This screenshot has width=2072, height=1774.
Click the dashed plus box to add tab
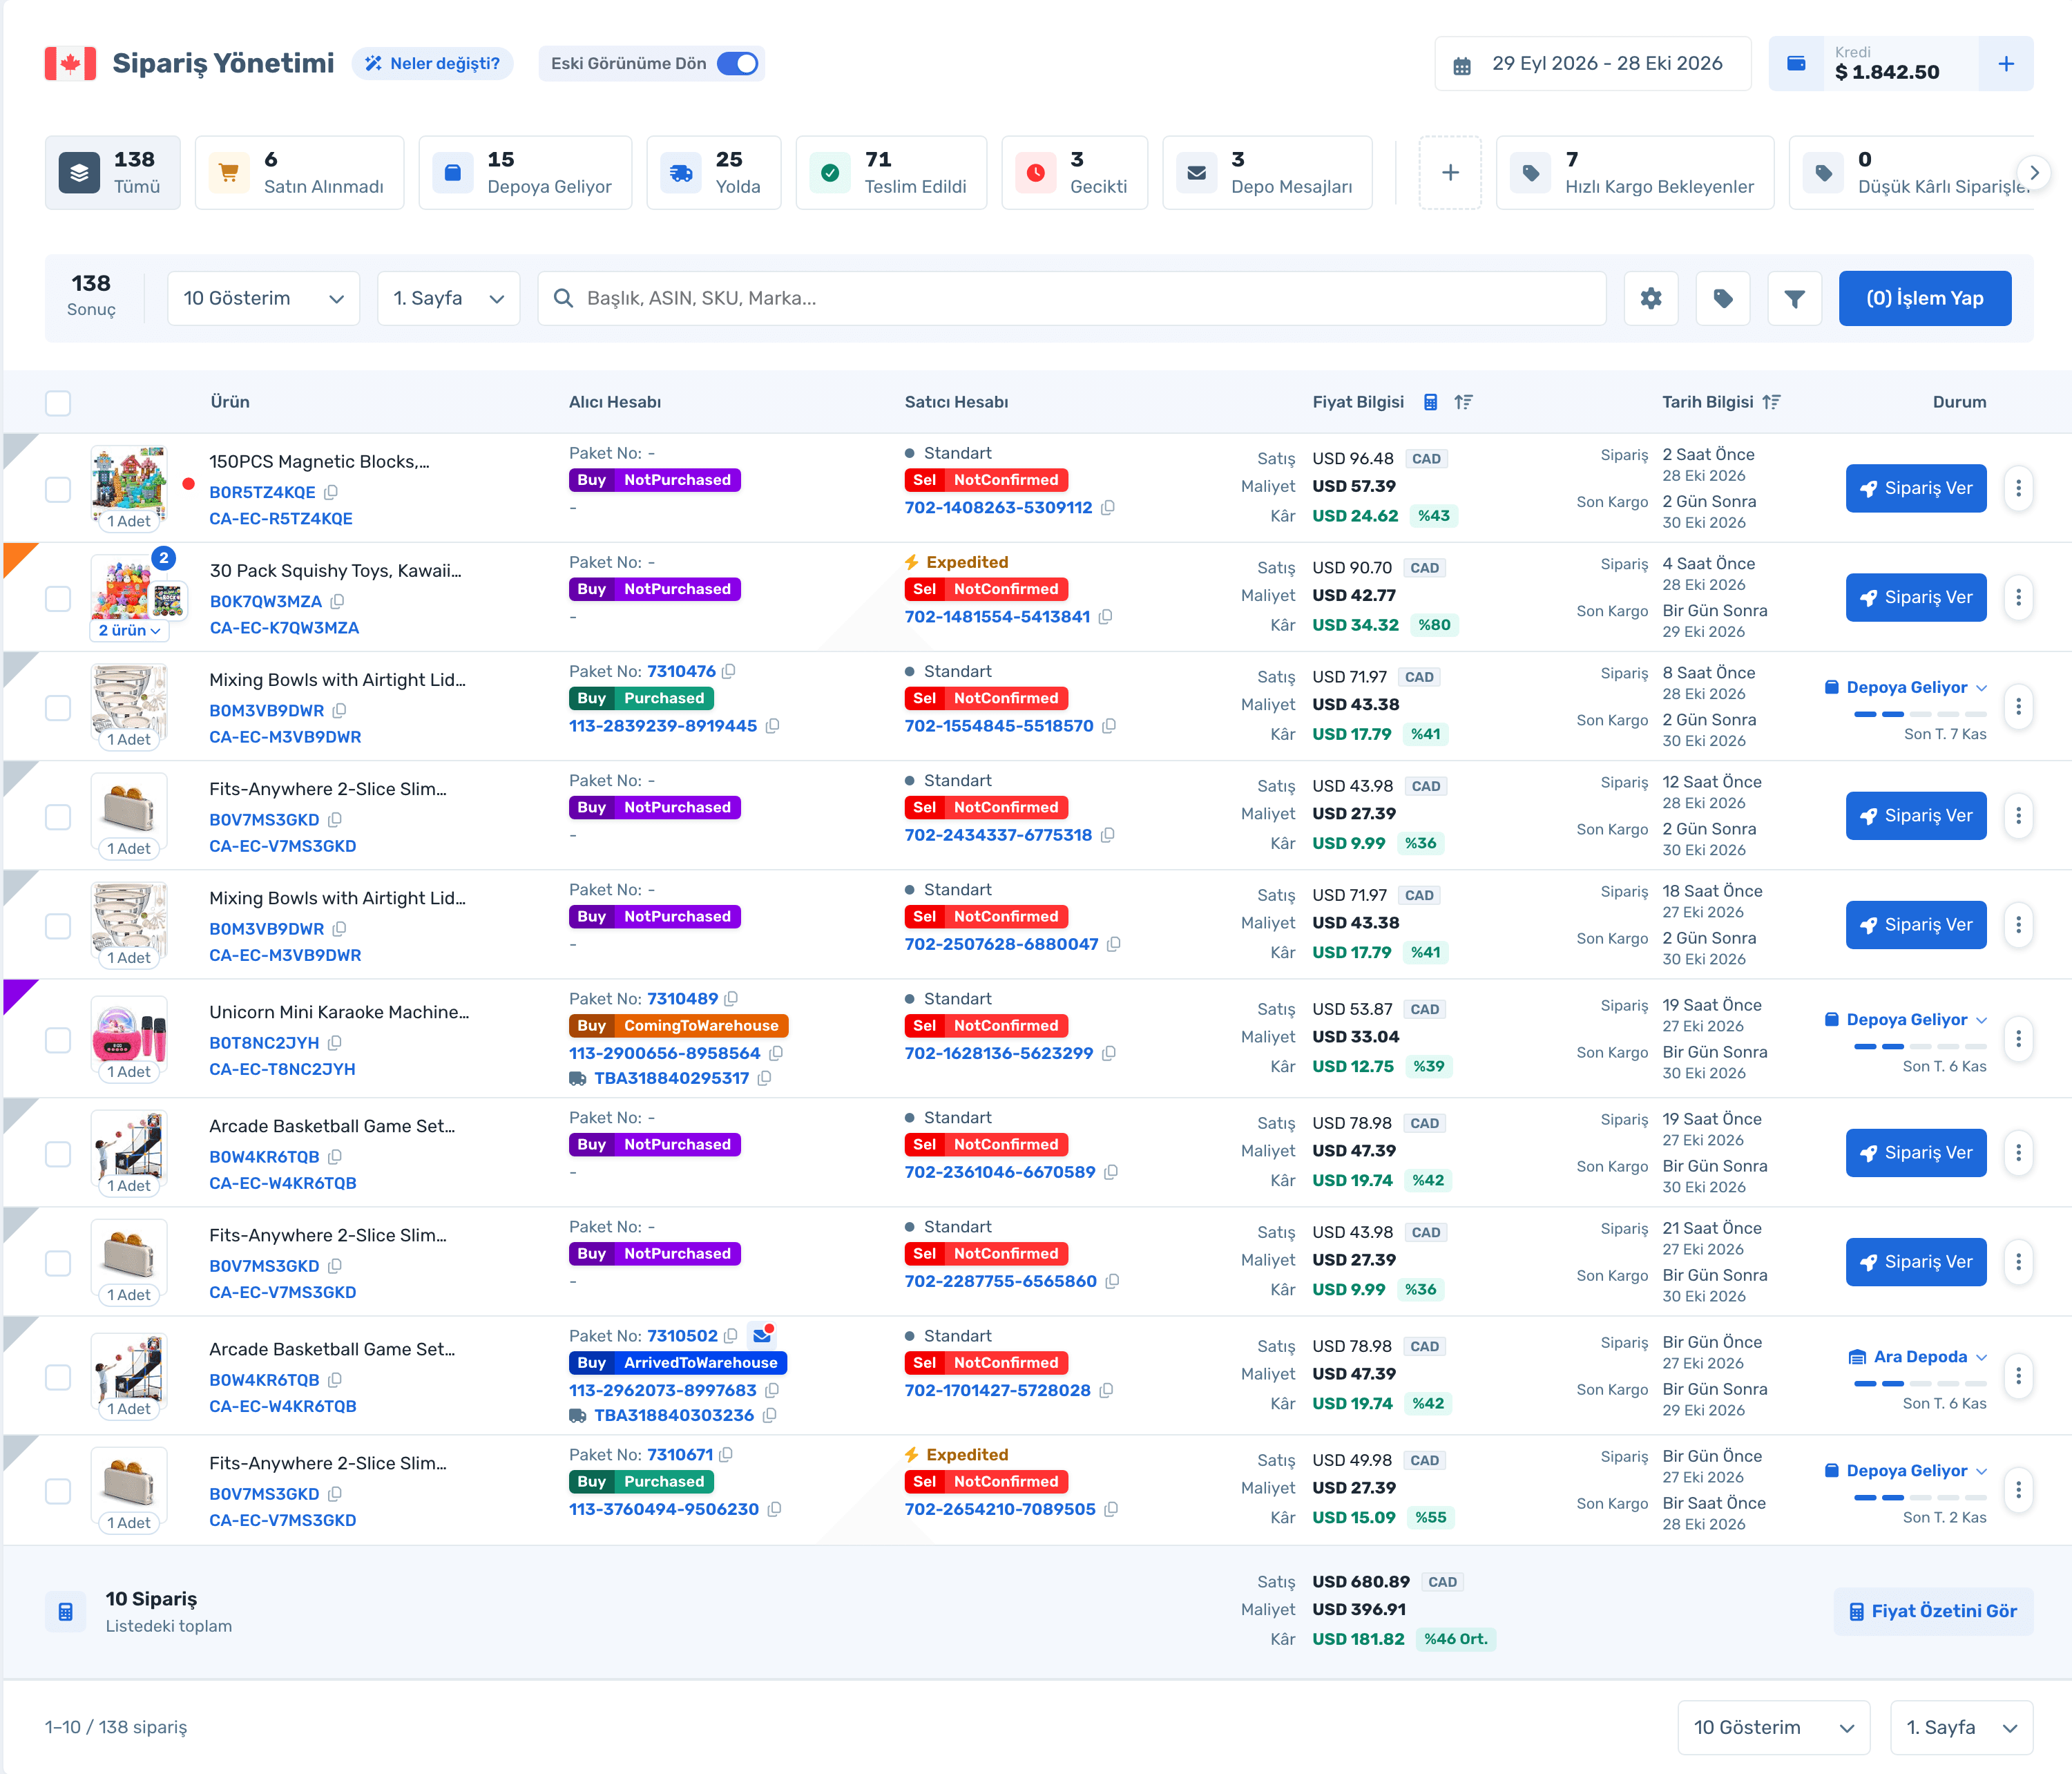(1450, 173)
